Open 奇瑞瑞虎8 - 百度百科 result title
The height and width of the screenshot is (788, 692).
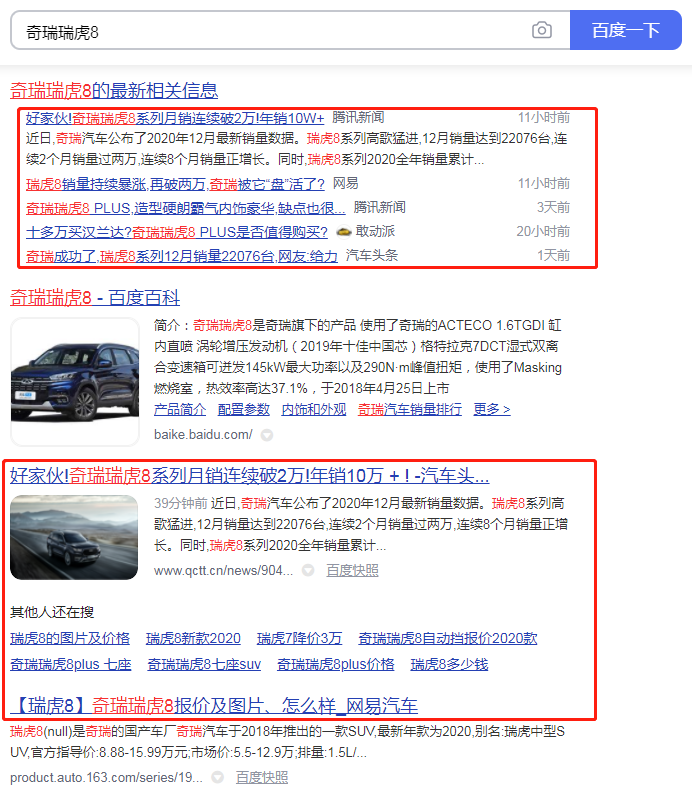[95, 298]
